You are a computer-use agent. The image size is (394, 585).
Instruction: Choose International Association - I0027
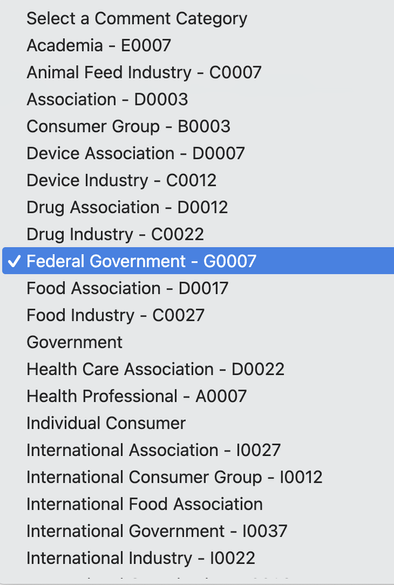coord(198,450)
